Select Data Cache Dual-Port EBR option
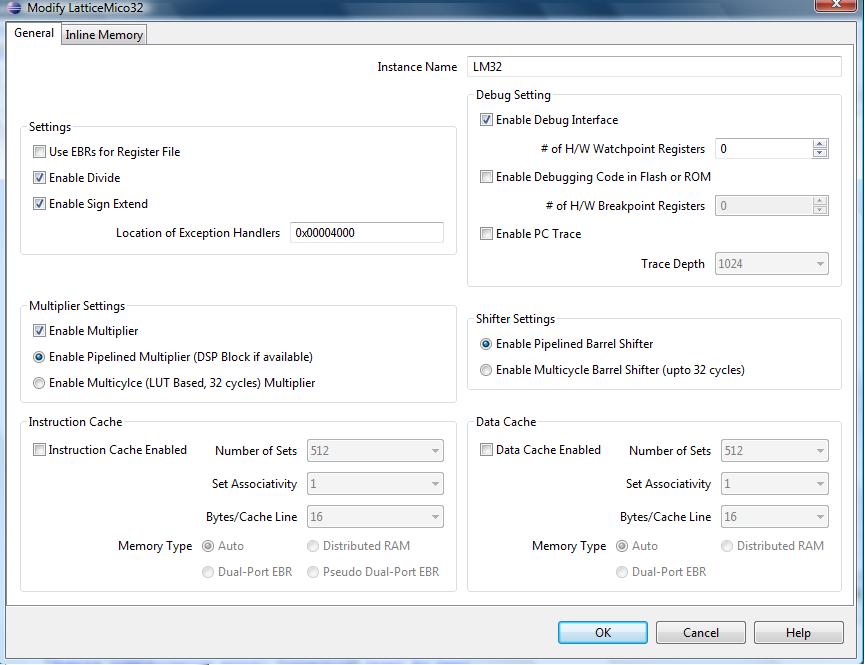865x665 pixels. coord(622,572)
